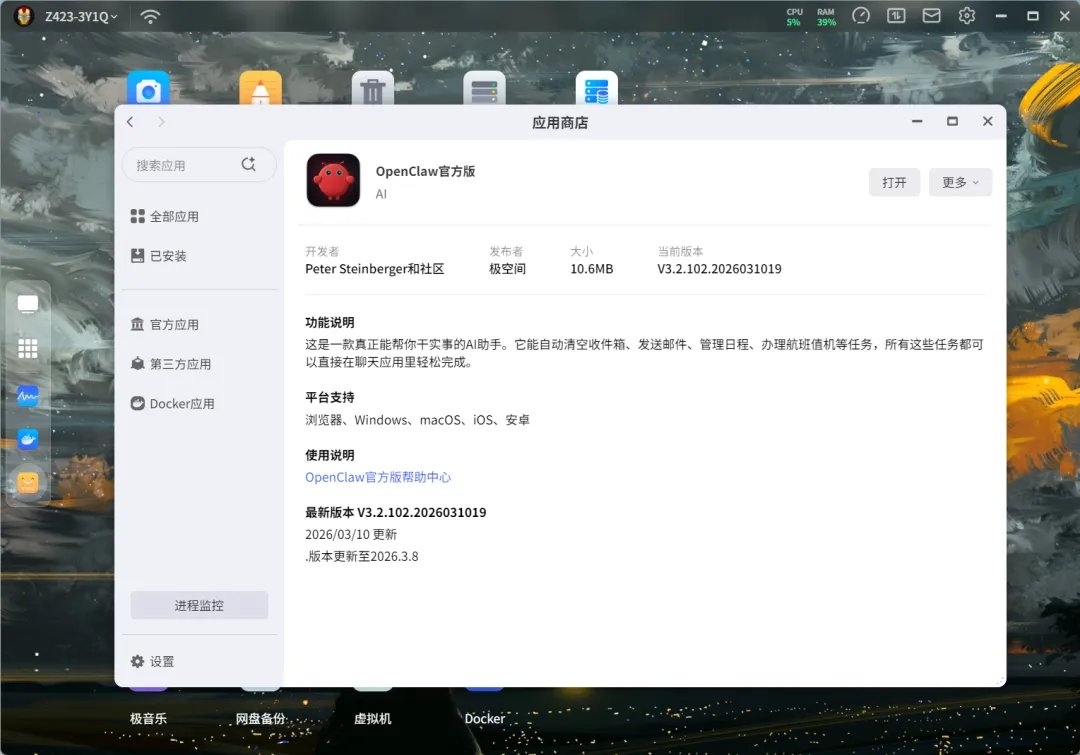
Task: Go back in the App Store window
Action: (x=130, y=122)
